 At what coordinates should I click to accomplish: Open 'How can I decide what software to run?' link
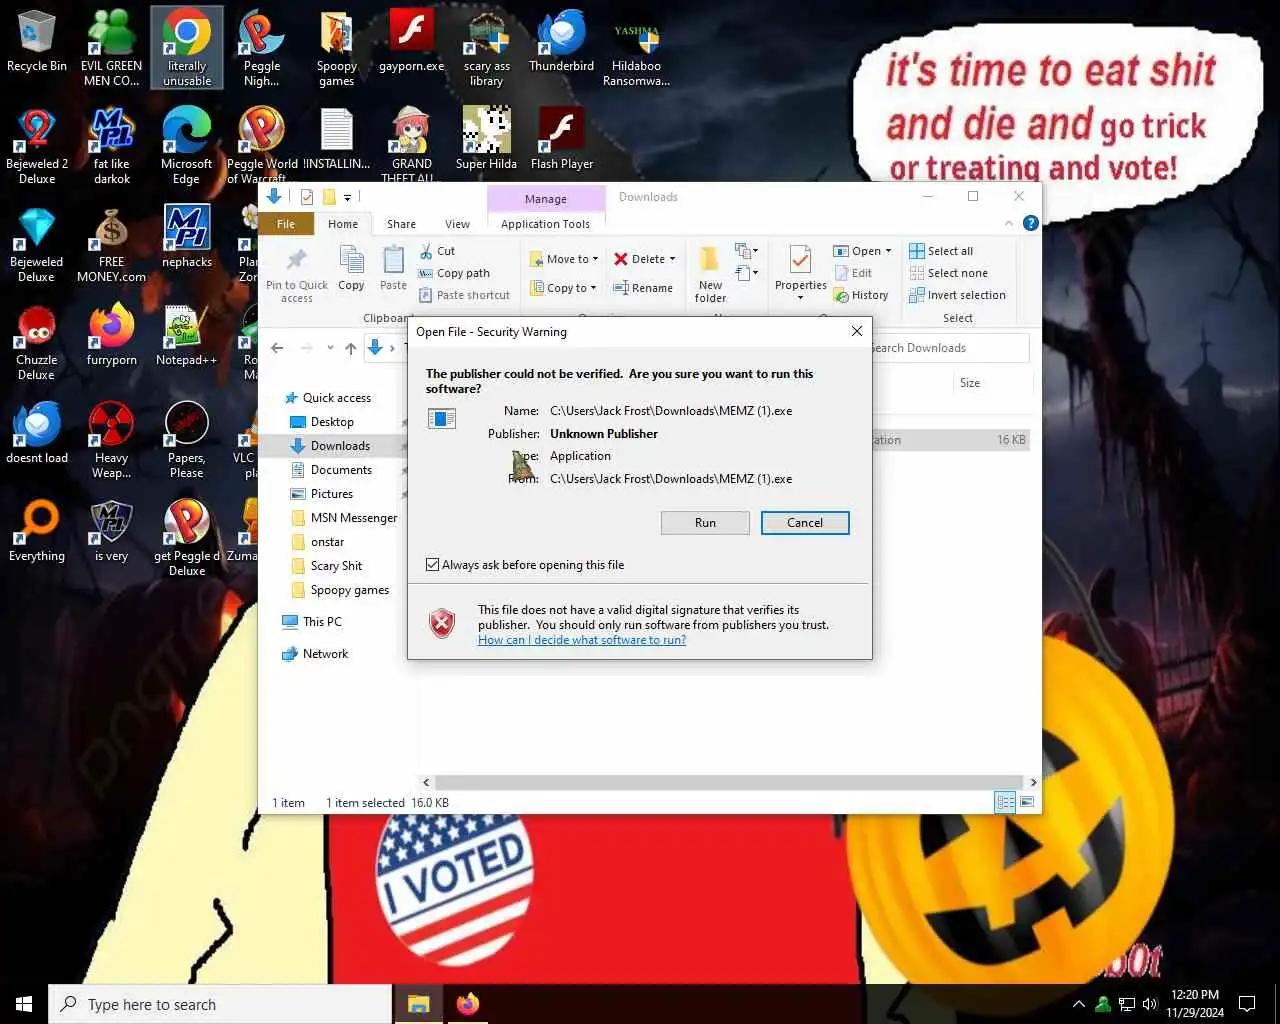(x=582, y=640)
